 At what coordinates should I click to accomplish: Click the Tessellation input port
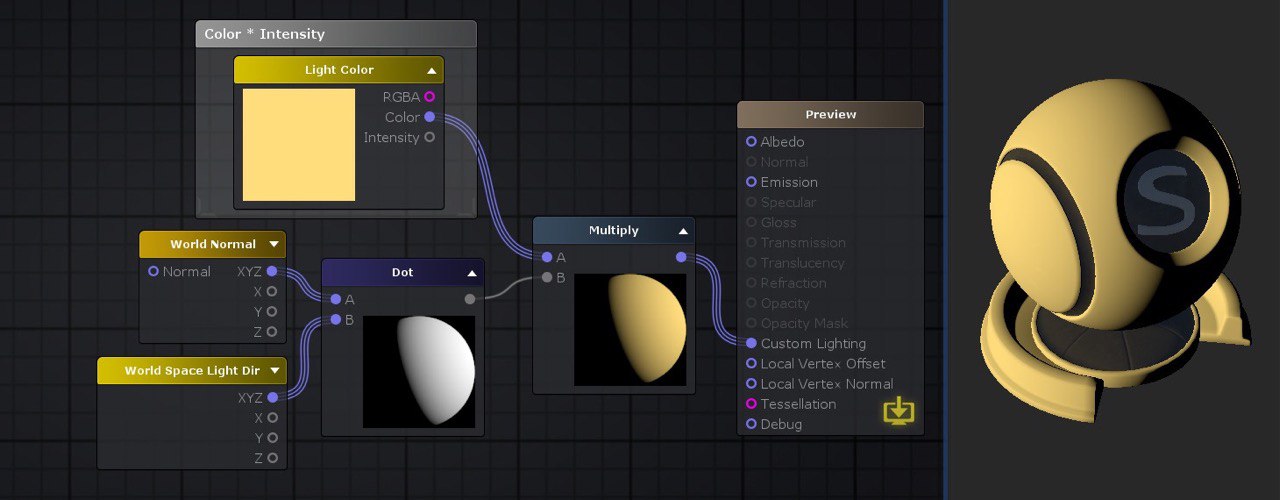(751, 404)
